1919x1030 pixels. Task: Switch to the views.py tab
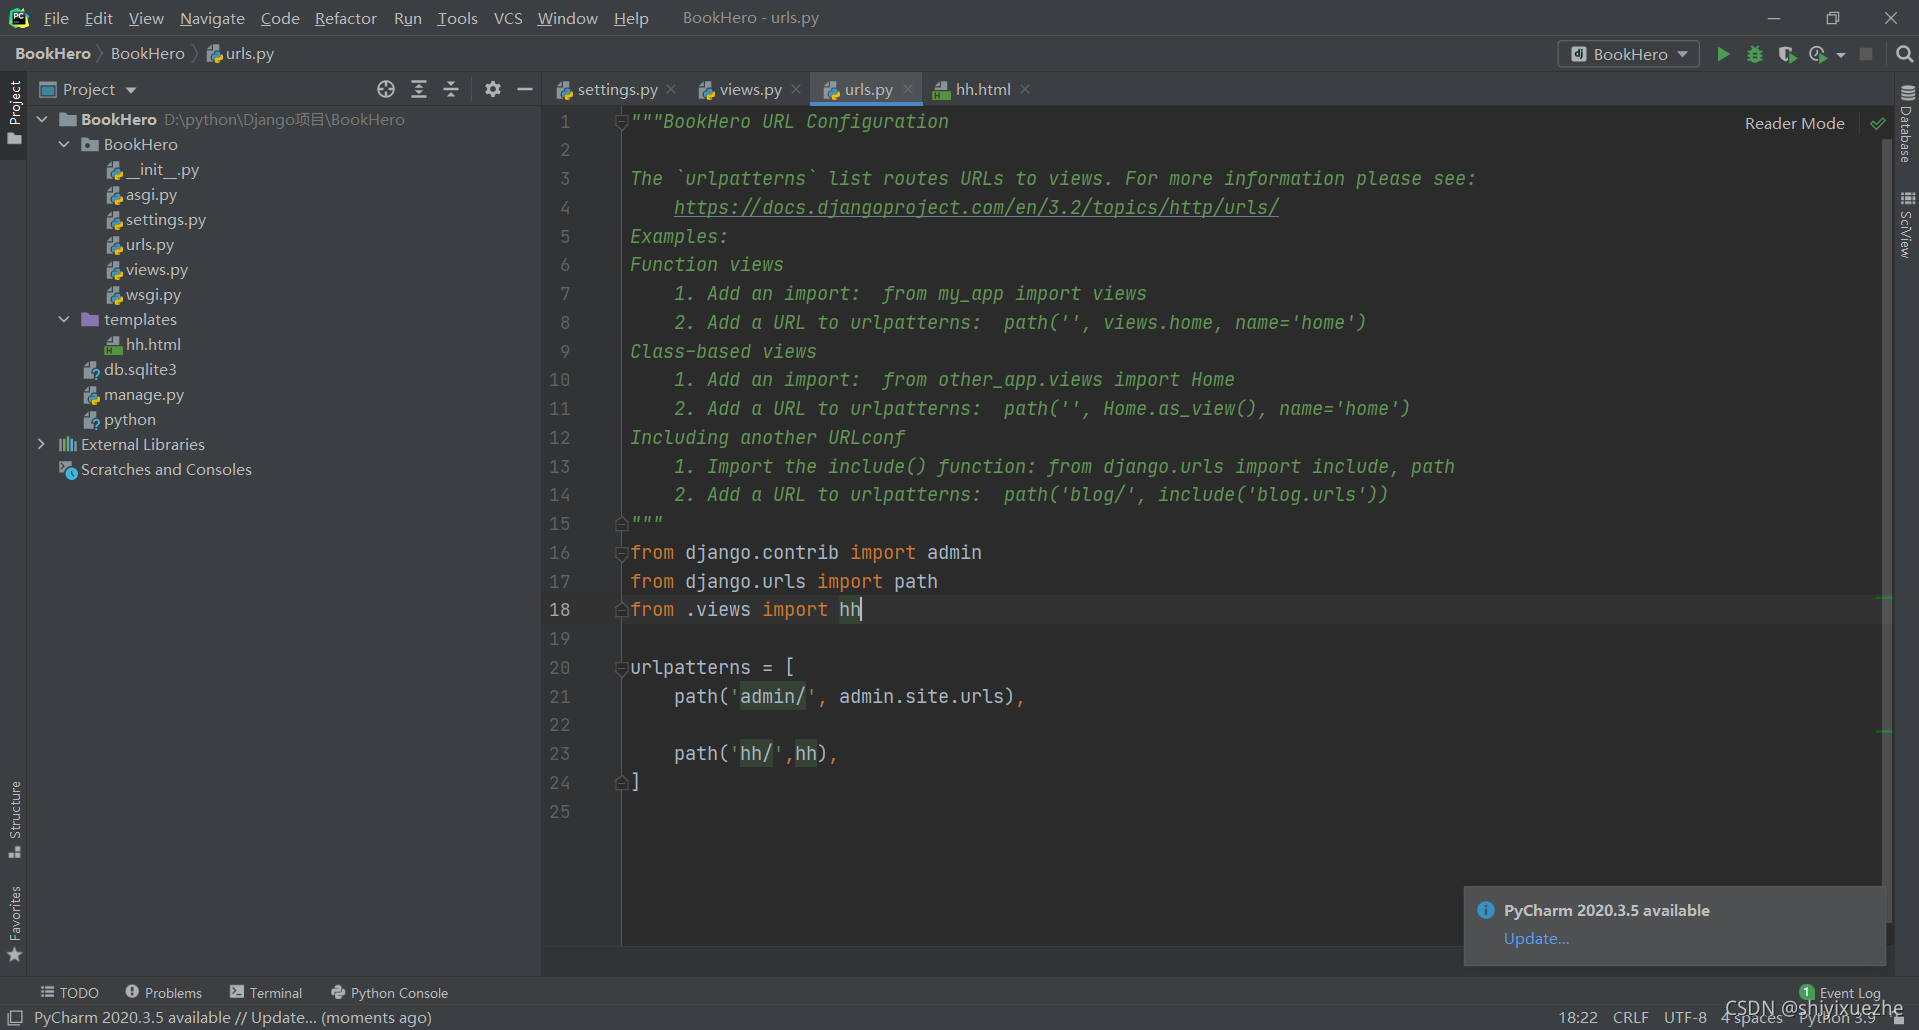pos(749,89)
